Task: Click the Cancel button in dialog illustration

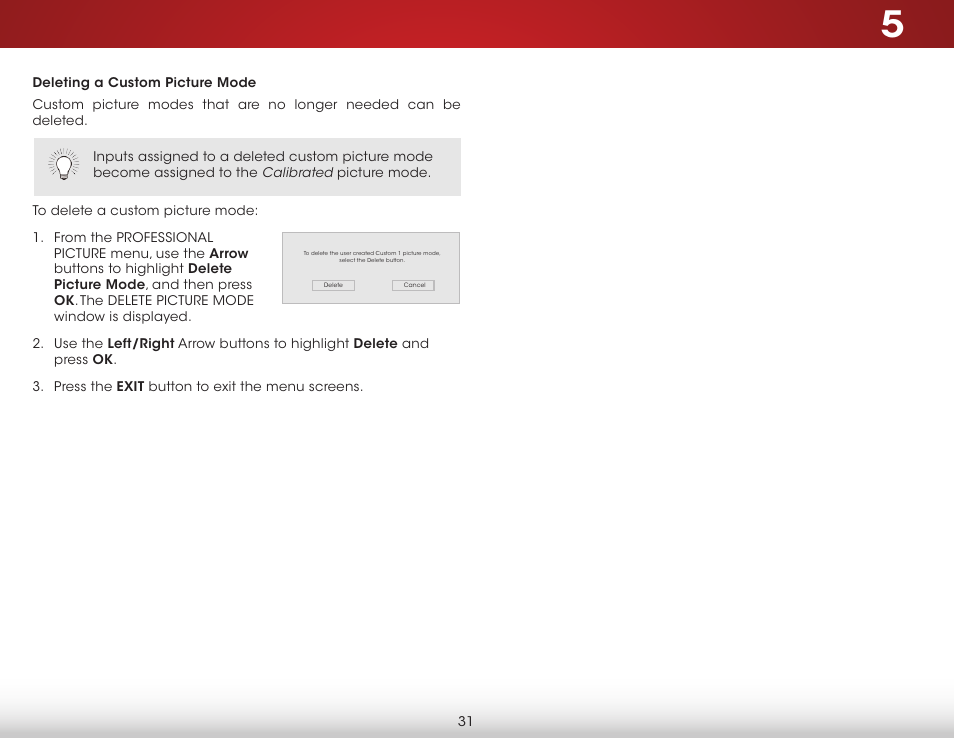Action: tap(413, 285)
